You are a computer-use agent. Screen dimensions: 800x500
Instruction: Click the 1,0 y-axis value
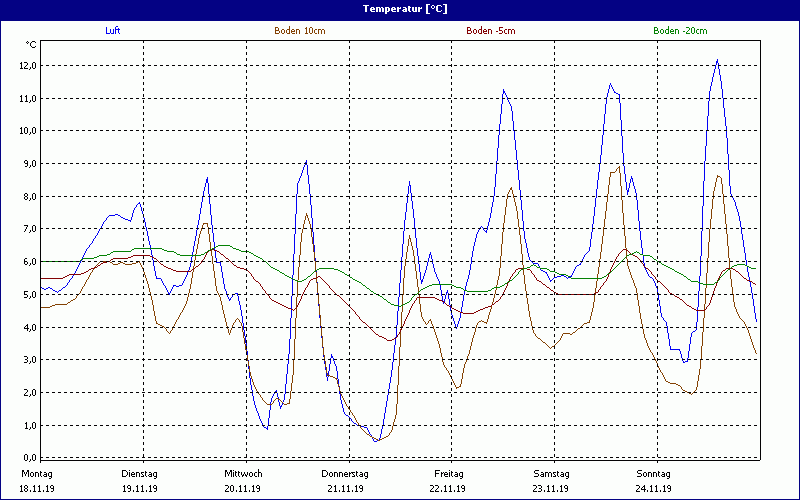click(x=29, y=425)
